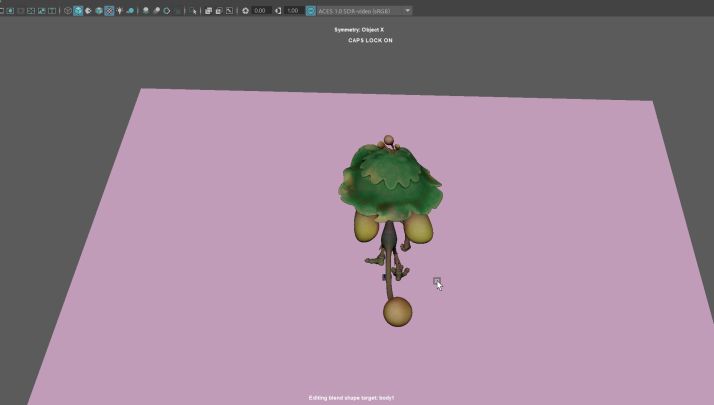Toggle multisample anti-aliasing
Screen dimensions: 714x405
(167, 10)
